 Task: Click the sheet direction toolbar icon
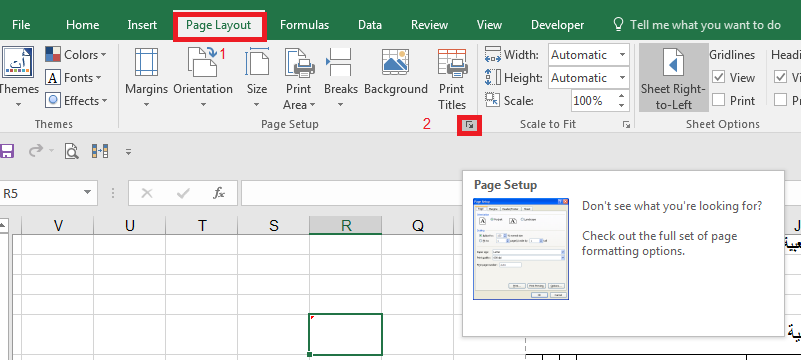click(100, 151)
